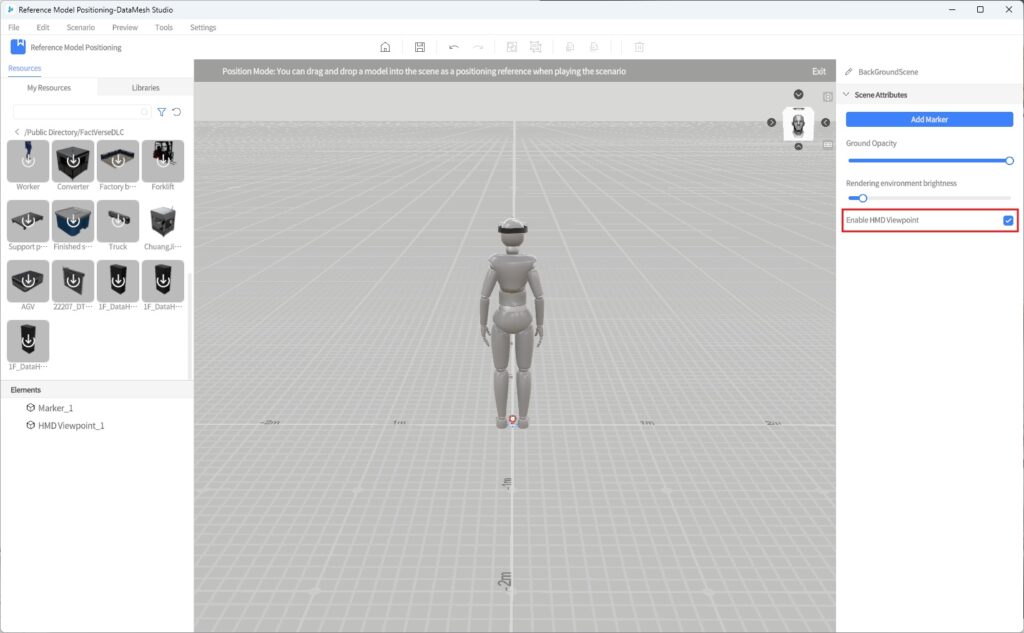Click the Home icon in the toolbar
The image size is (1024, 633).
pyautogui.click(x=385, y=46)
